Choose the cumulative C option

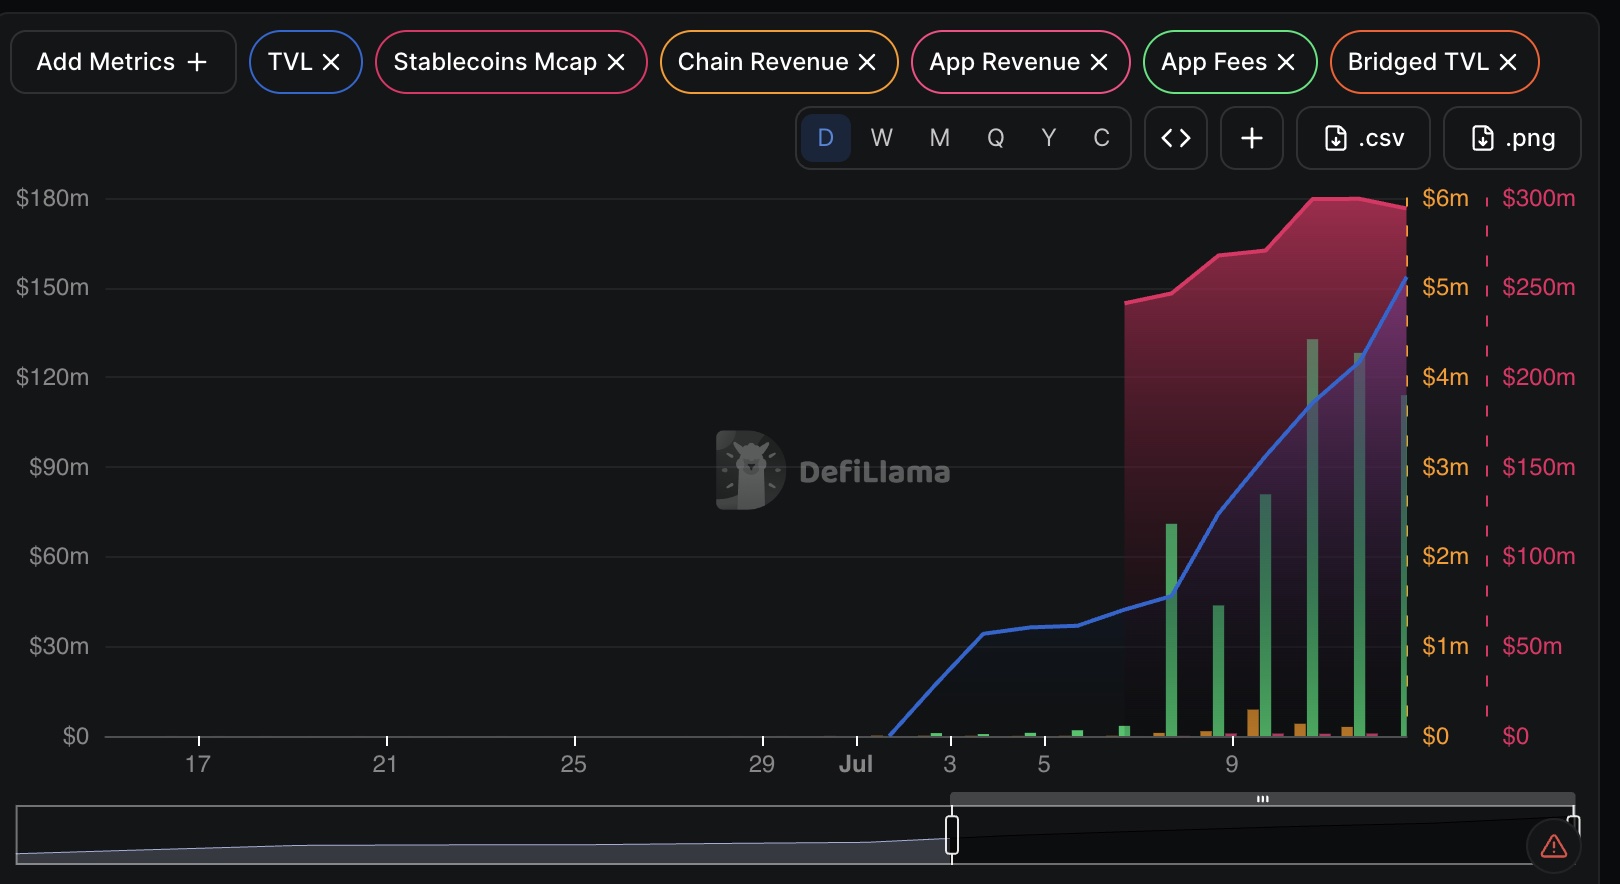click(x=1101, y=138)
